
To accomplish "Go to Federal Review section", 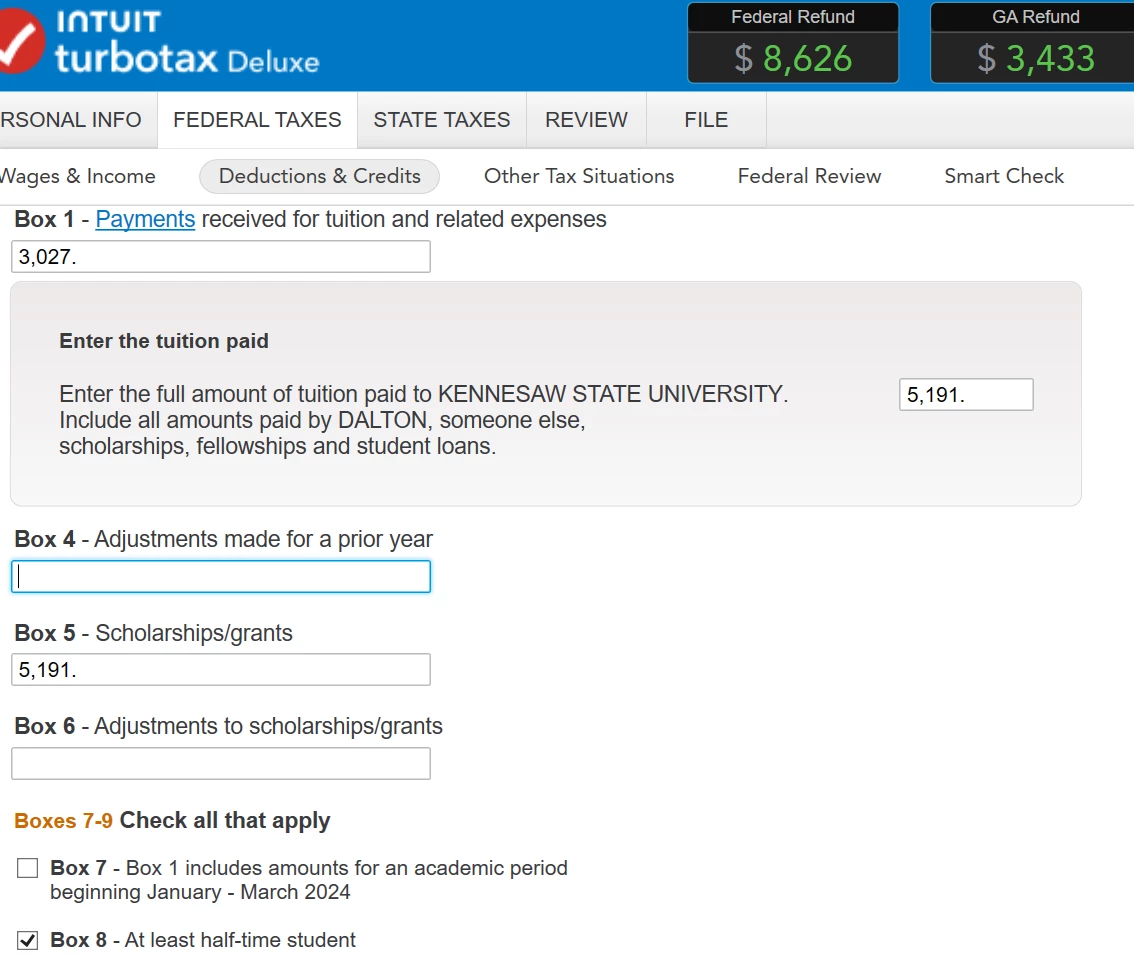I will 809,176.
